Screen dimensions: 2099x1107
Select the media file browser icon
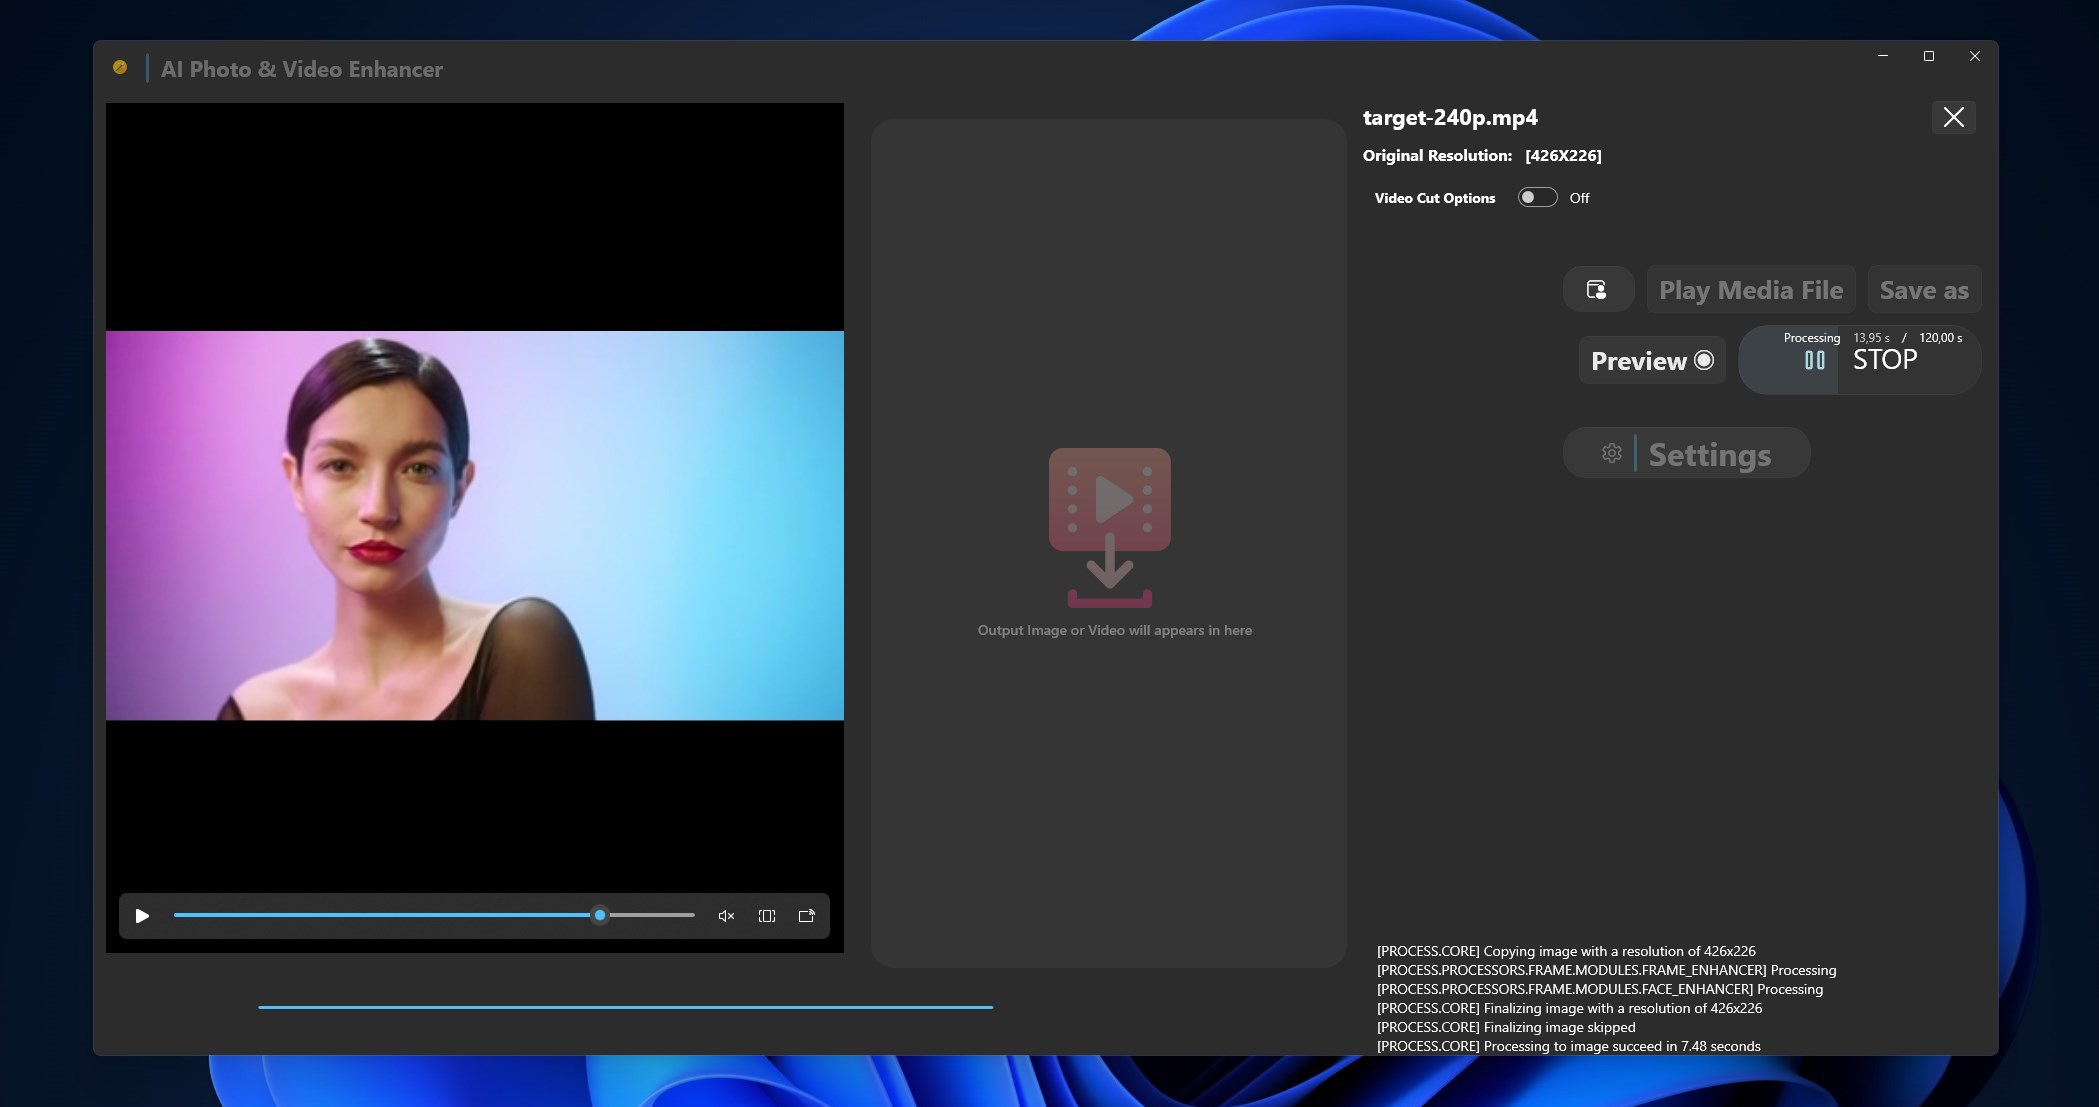1598,289
